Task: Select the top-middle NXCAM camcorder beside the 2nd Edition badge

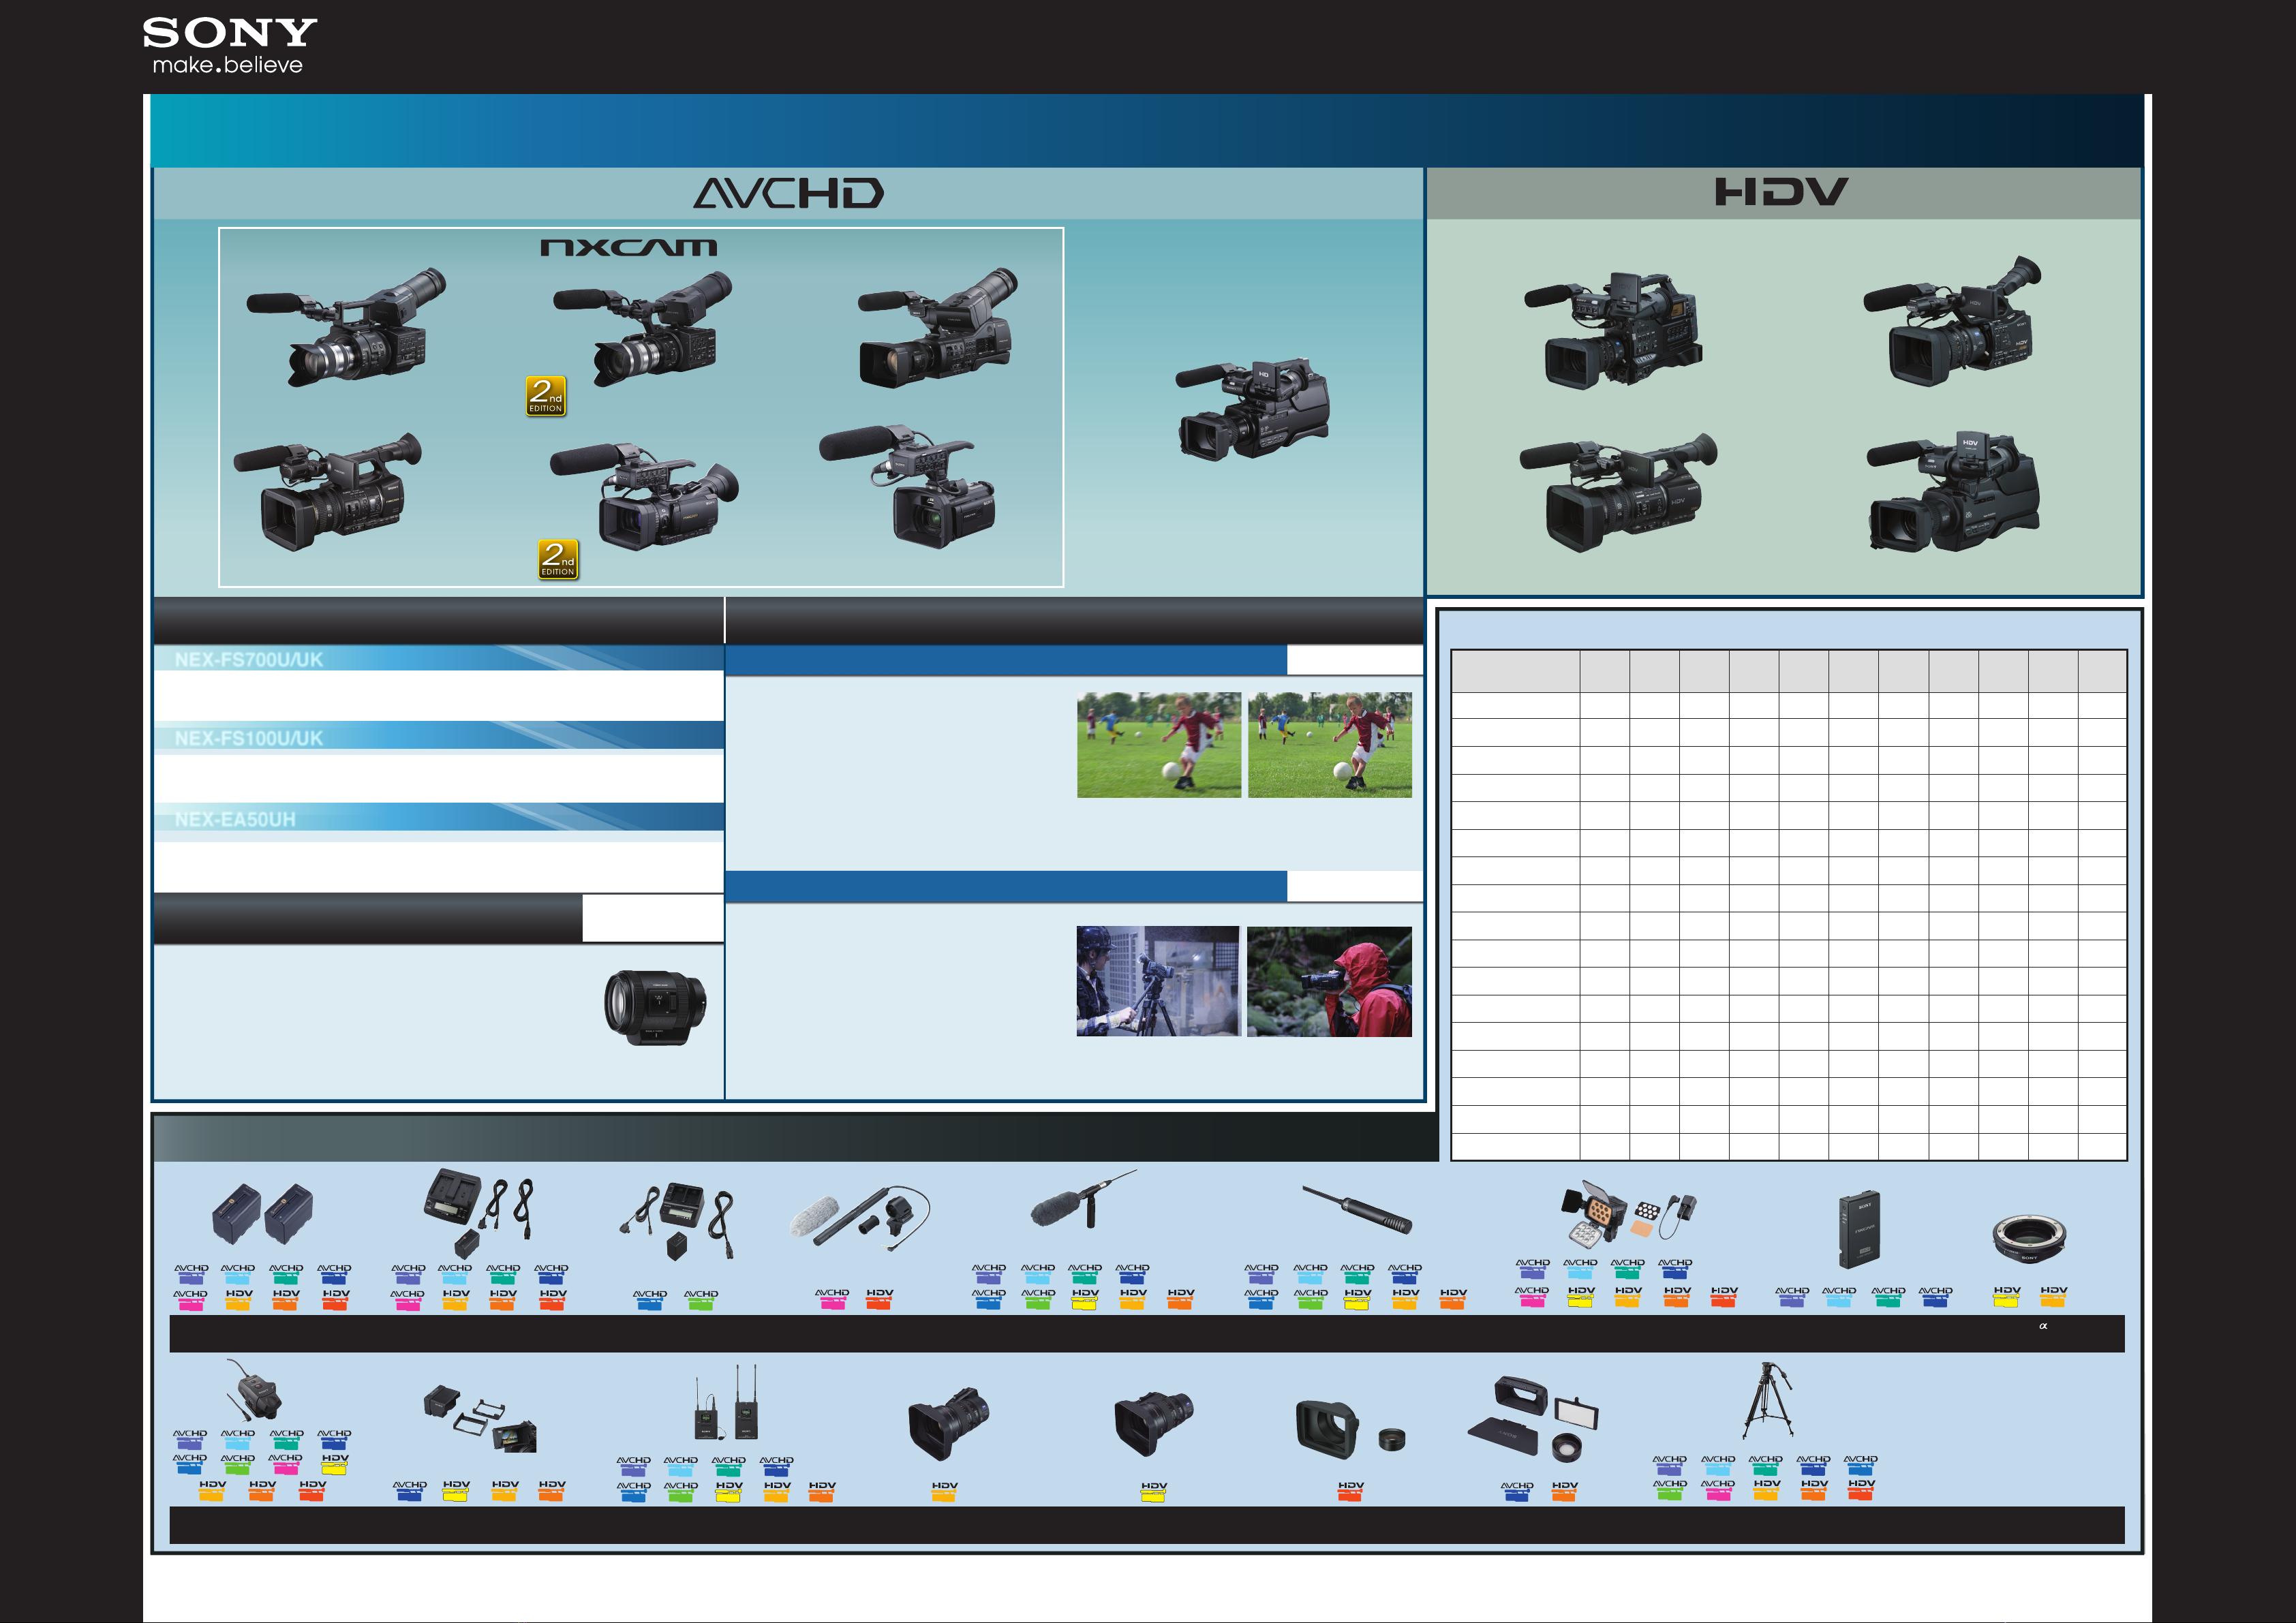Action: click(x=643, y=329)
